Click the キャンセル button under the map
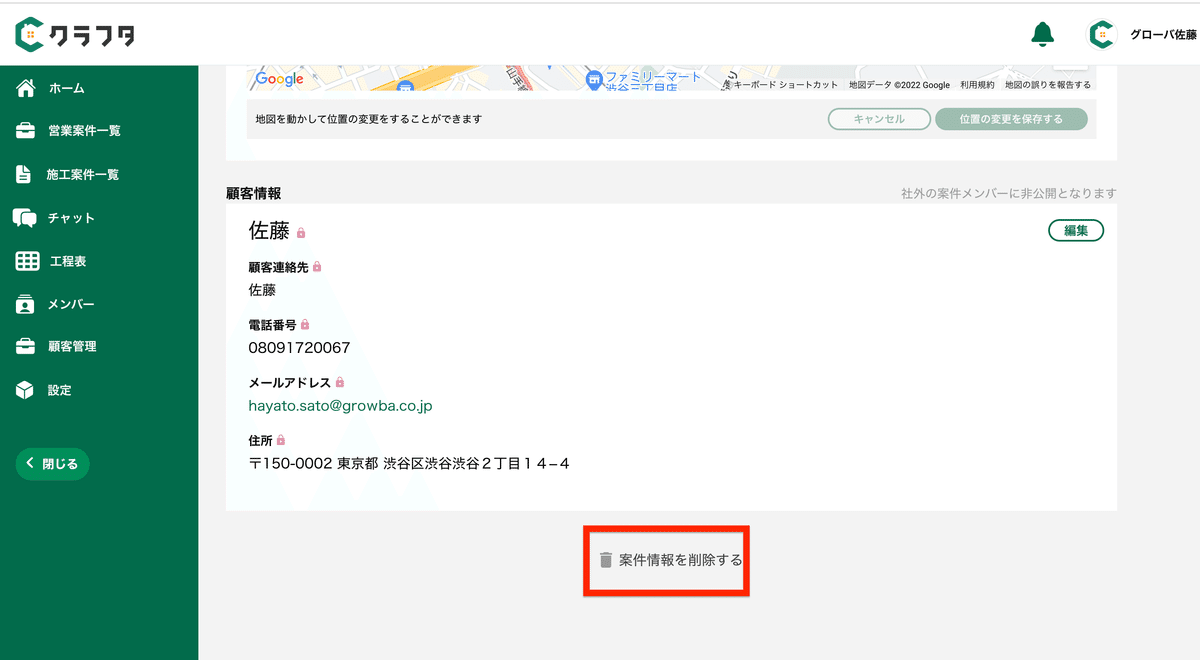Viewport: 1200px width, 660px height. [x=879, y=119]
